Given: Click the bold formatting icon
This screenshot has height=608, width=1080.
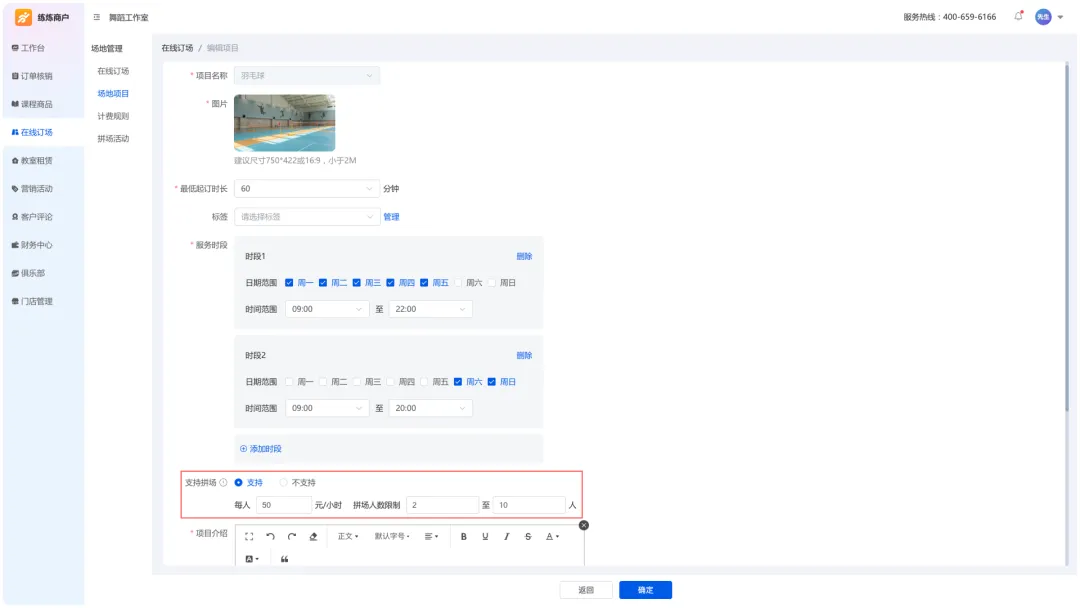Looking at the screenshot, I should click(464, 537).
